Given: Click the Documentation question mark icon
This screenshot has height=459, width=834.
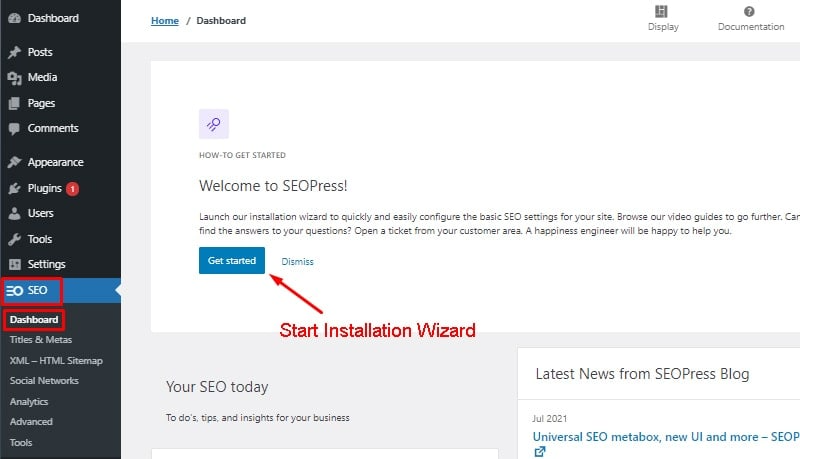Looking at the screenshot, I should [749, 11].
